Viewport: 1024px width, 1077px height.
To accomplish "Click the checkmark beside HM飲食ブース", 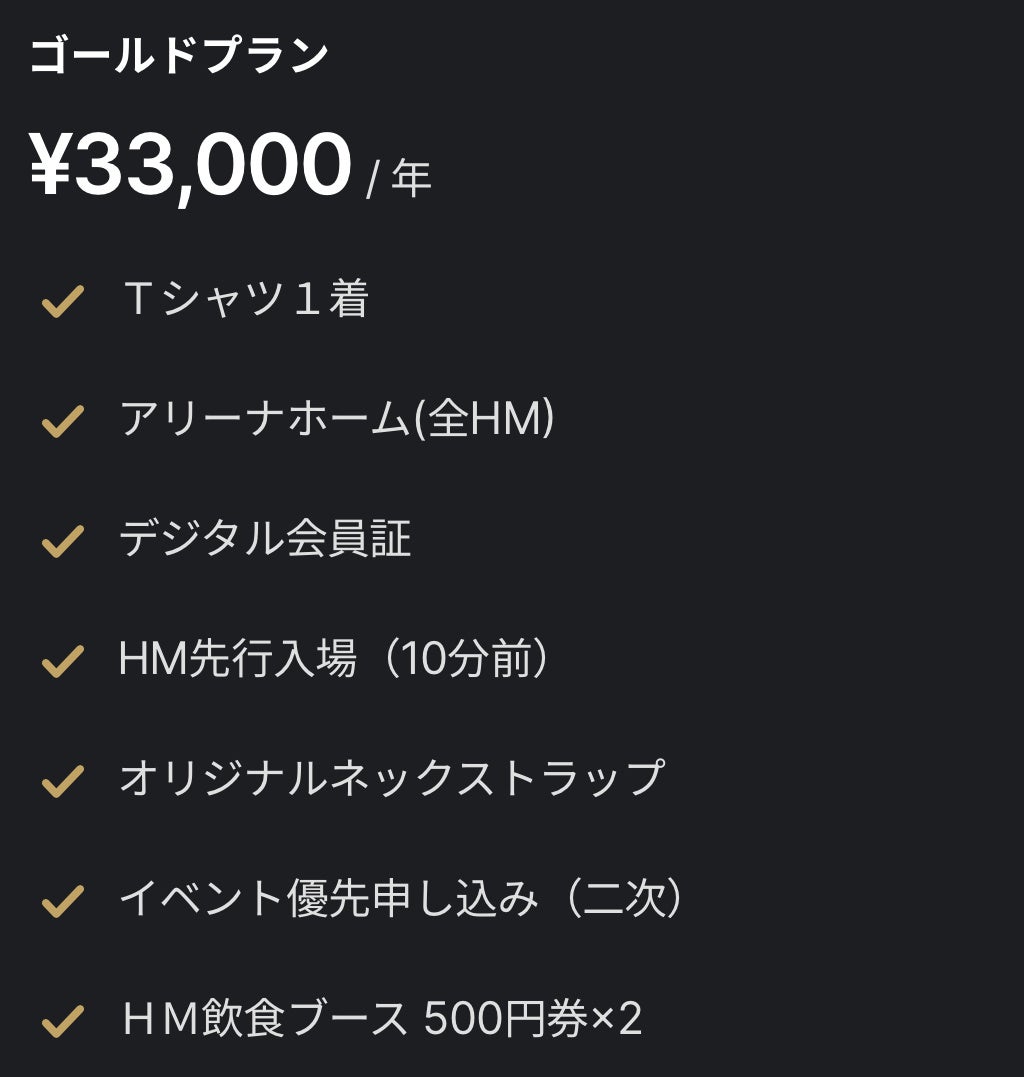I will pyautogui.click(x=62, y=1021).
